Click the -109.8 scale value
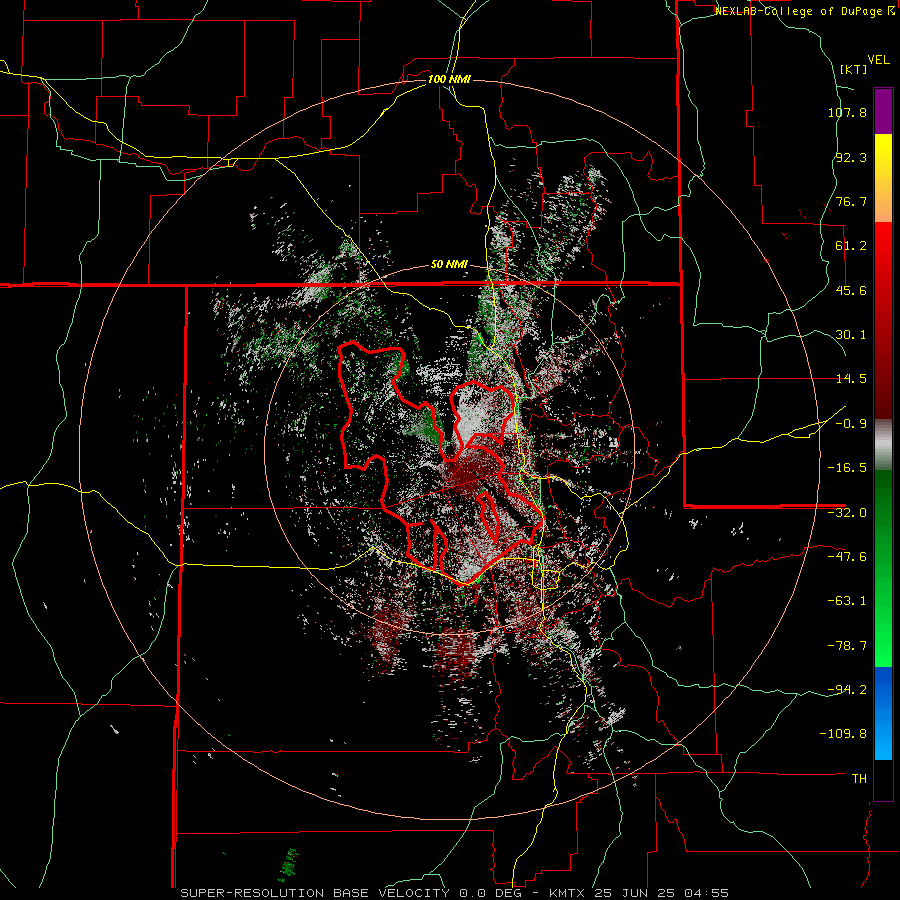900x900 pixels. [x=844, y=734]
